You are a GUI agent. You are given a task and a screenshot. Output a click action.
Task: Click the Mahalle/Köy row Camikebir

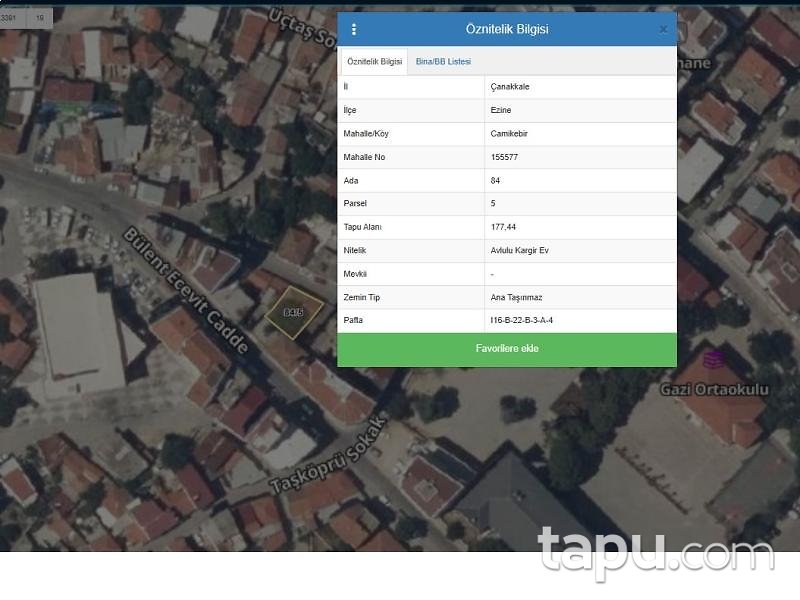[x=505, y=134]
